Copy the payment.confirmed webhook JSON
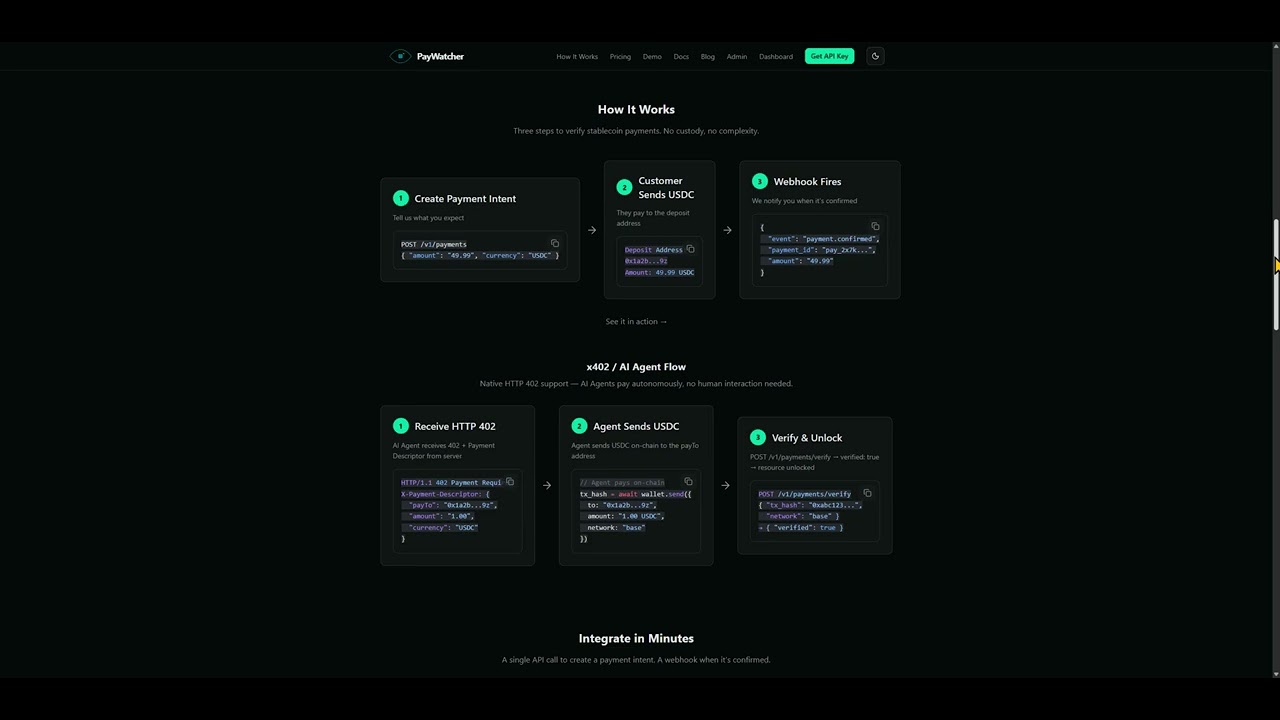 pos(875,226)
